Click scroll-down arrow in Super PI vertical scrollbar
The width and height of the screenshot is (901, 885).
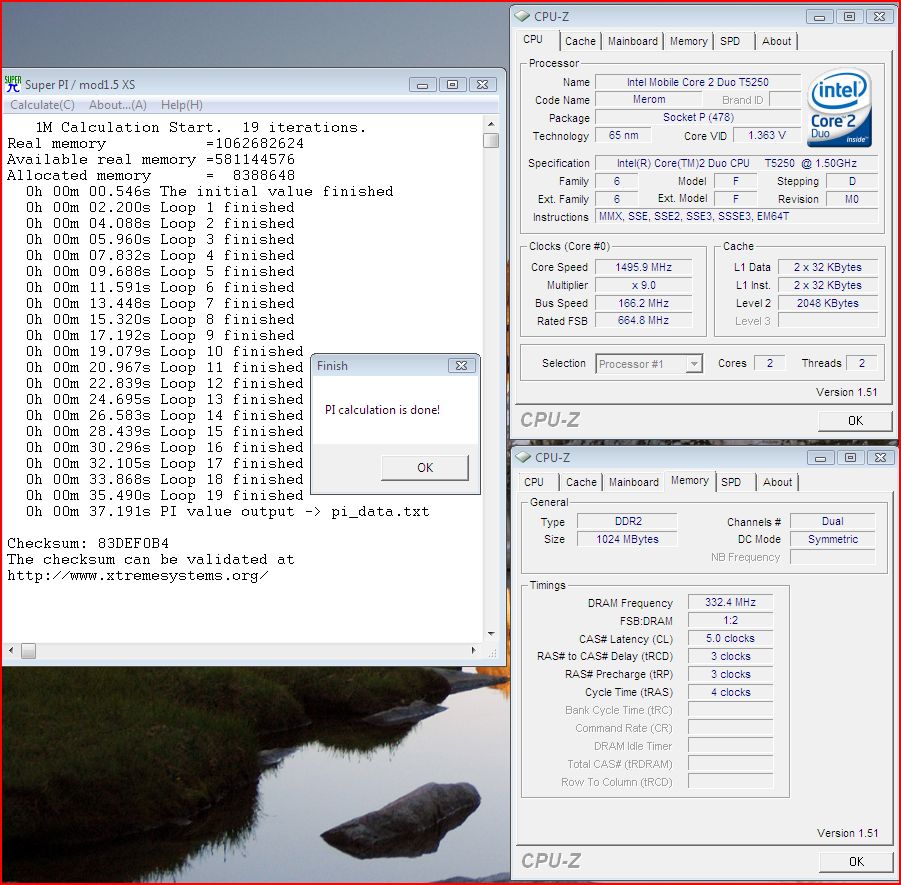pos(491,634)
